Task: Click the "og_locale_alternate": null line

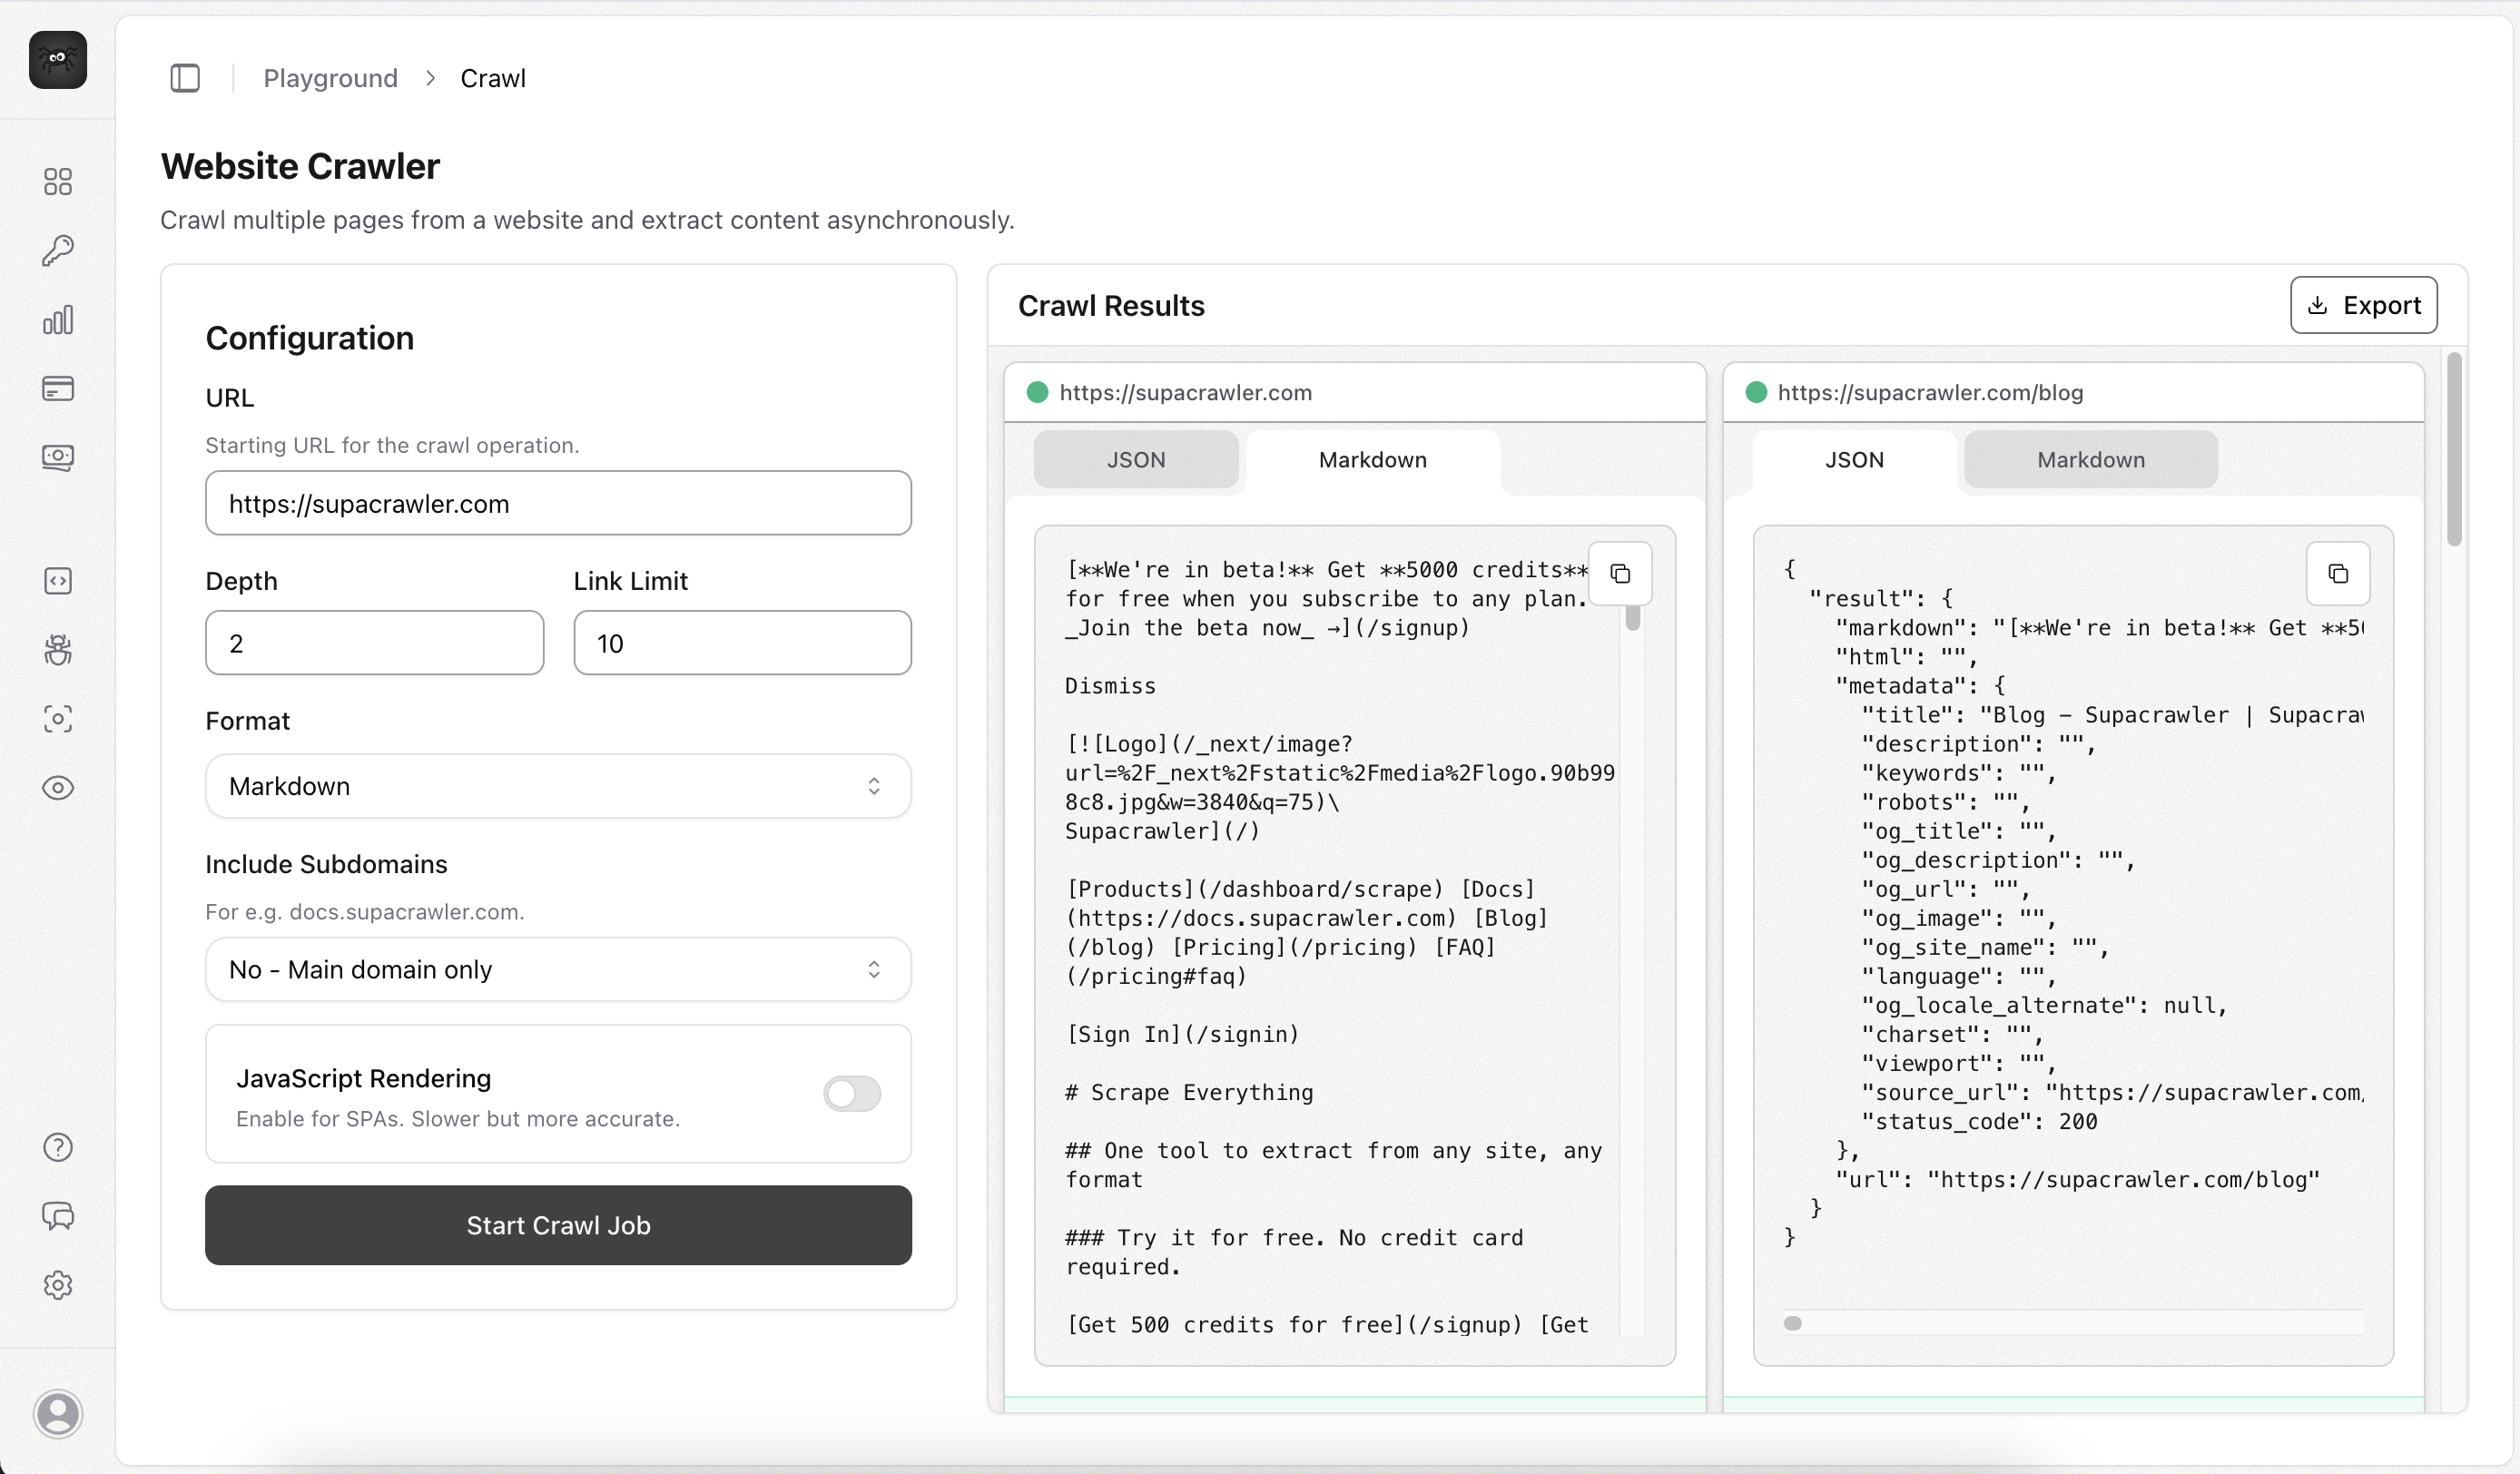Action: (2044, 1005)
